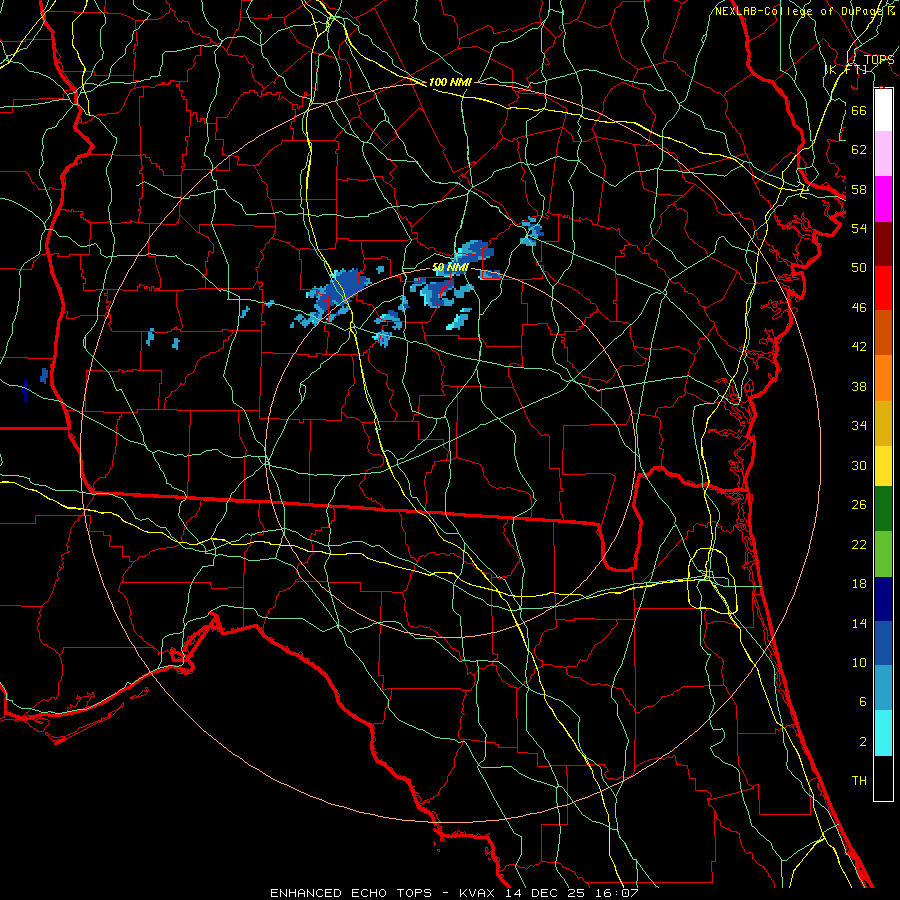Screen dimensions: 900x900
Task: Click the legend value '22'
Action: 859,544
